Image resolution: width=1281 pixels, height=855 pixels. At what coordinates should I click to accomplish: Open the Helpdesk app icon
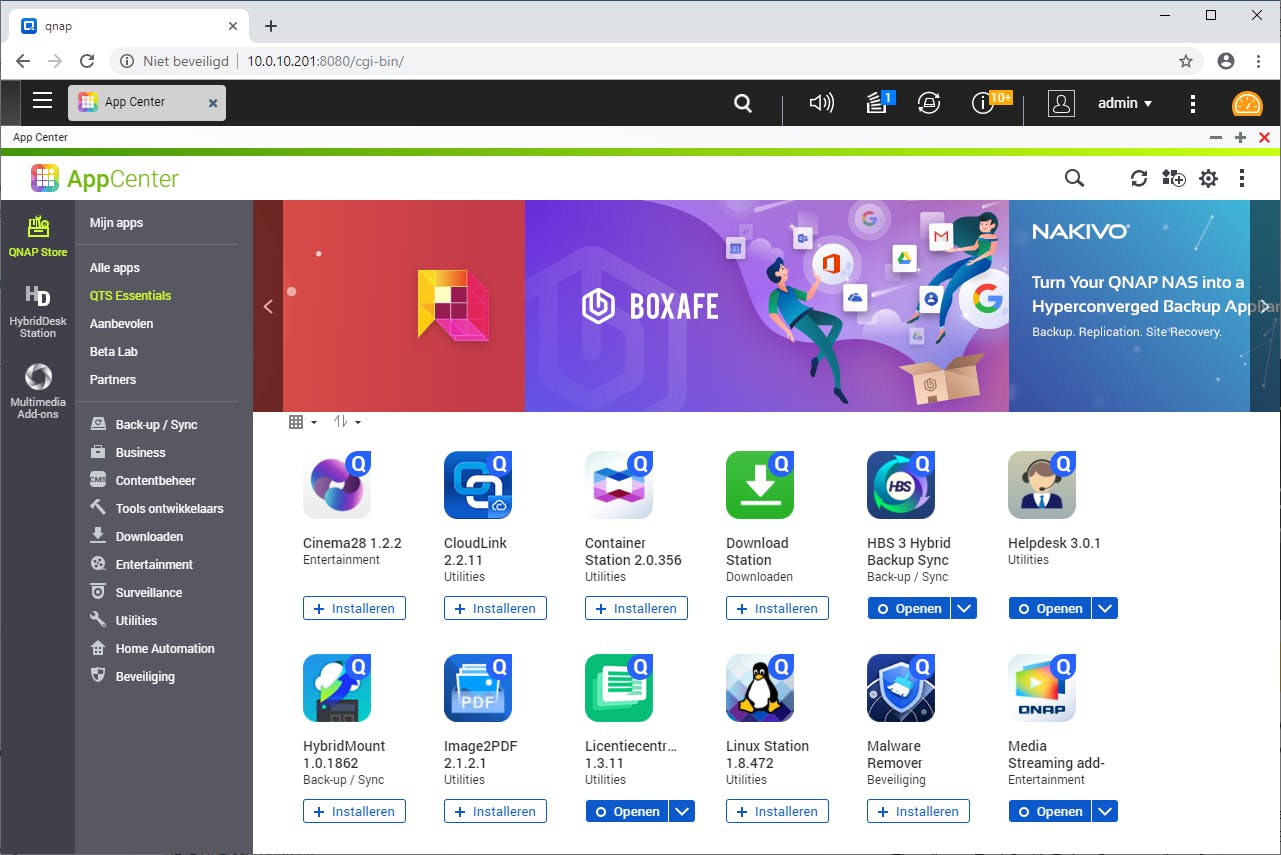tap(1042, 485)
